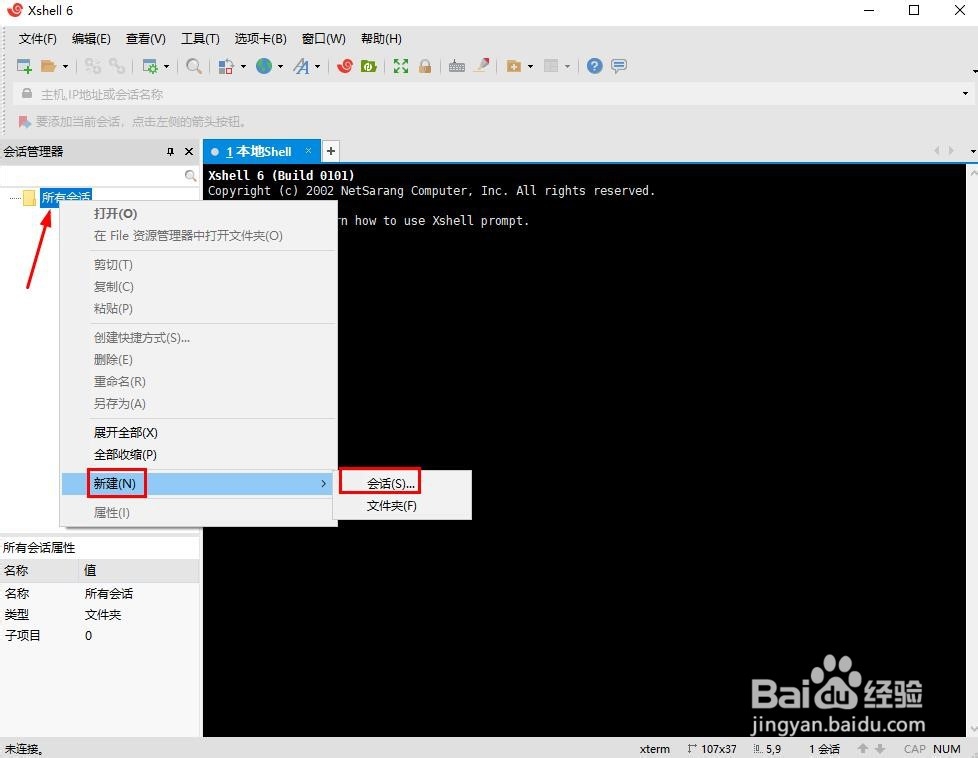Expand the address bar dropdown arrow
Screen dimensions: 978x758
click(x=965, y=94)
